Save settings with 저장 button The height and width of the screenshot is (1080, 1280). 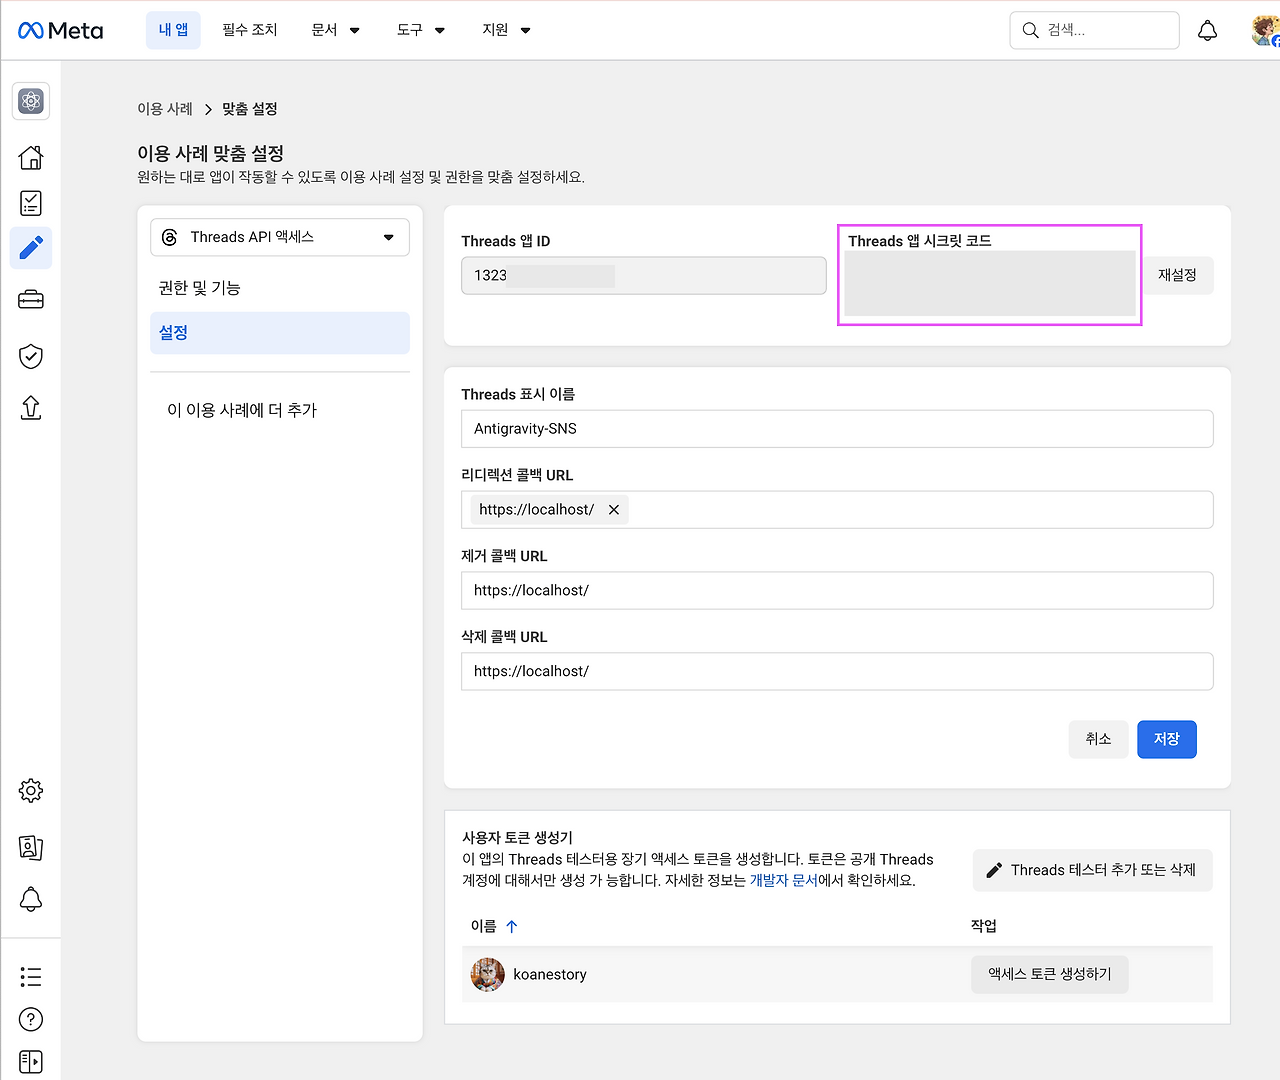pos(1167,739)
